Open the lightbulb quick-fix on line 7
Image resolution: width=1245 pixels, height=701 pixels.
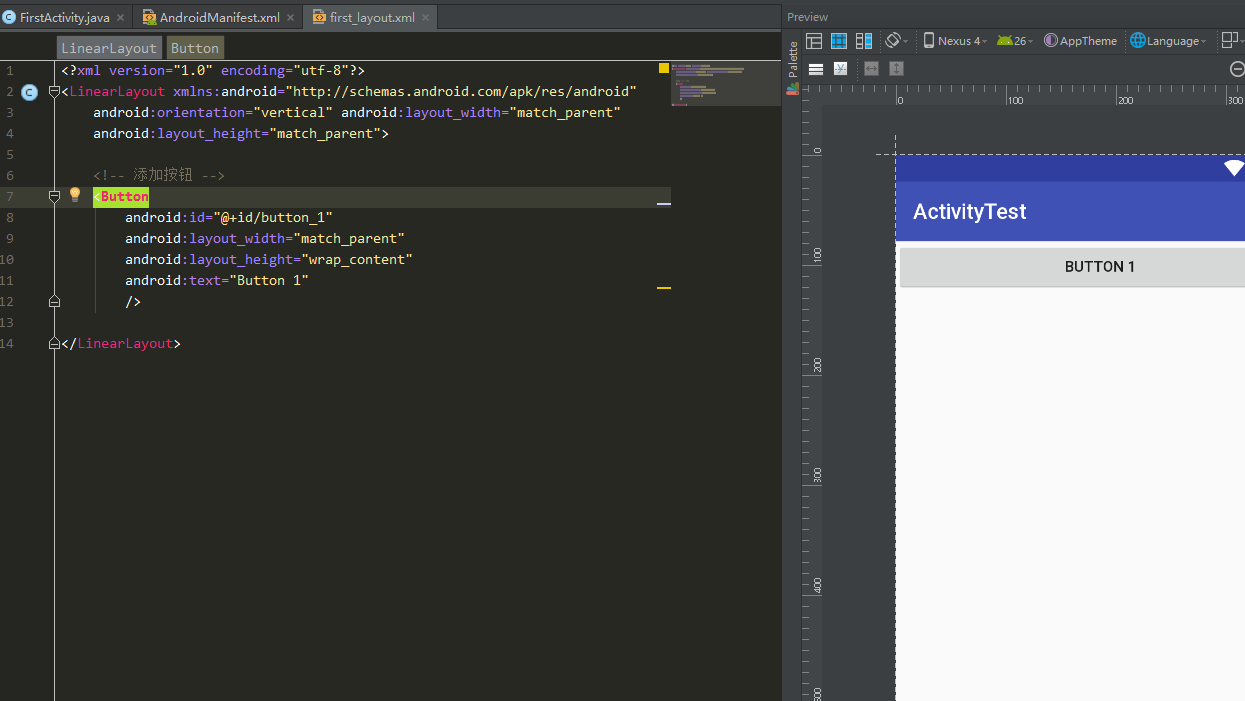pos(74,195)
